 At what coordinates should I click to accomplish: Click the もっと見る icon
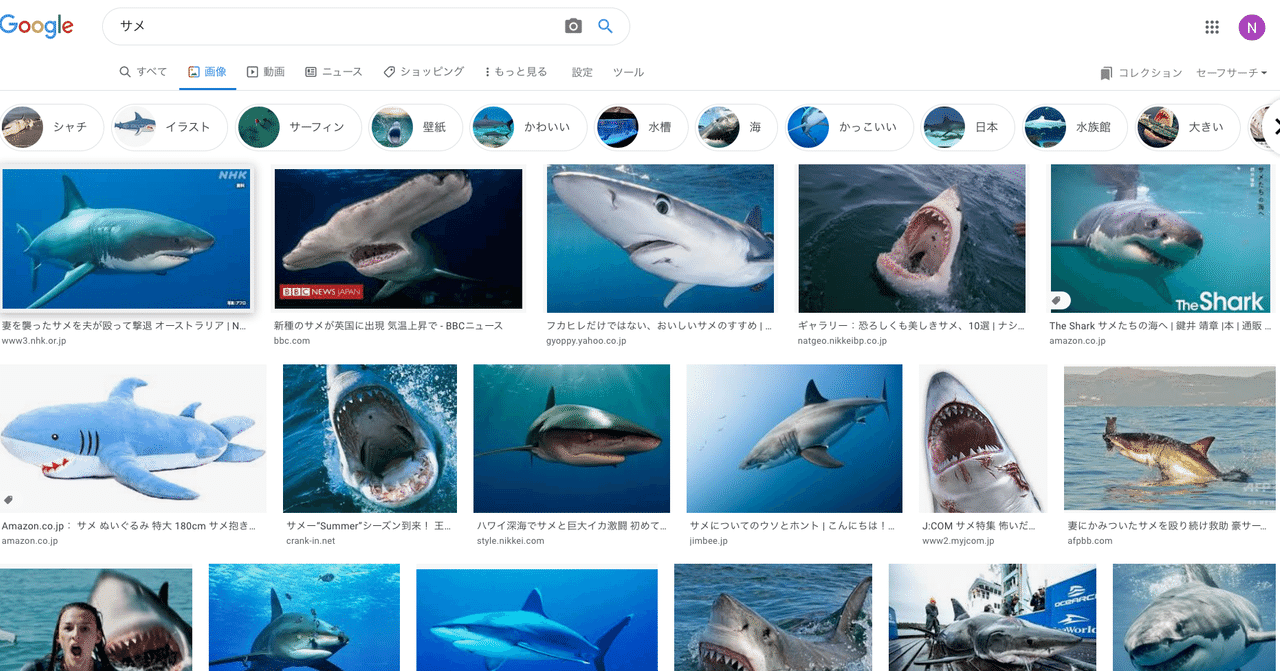pos(489,71)
